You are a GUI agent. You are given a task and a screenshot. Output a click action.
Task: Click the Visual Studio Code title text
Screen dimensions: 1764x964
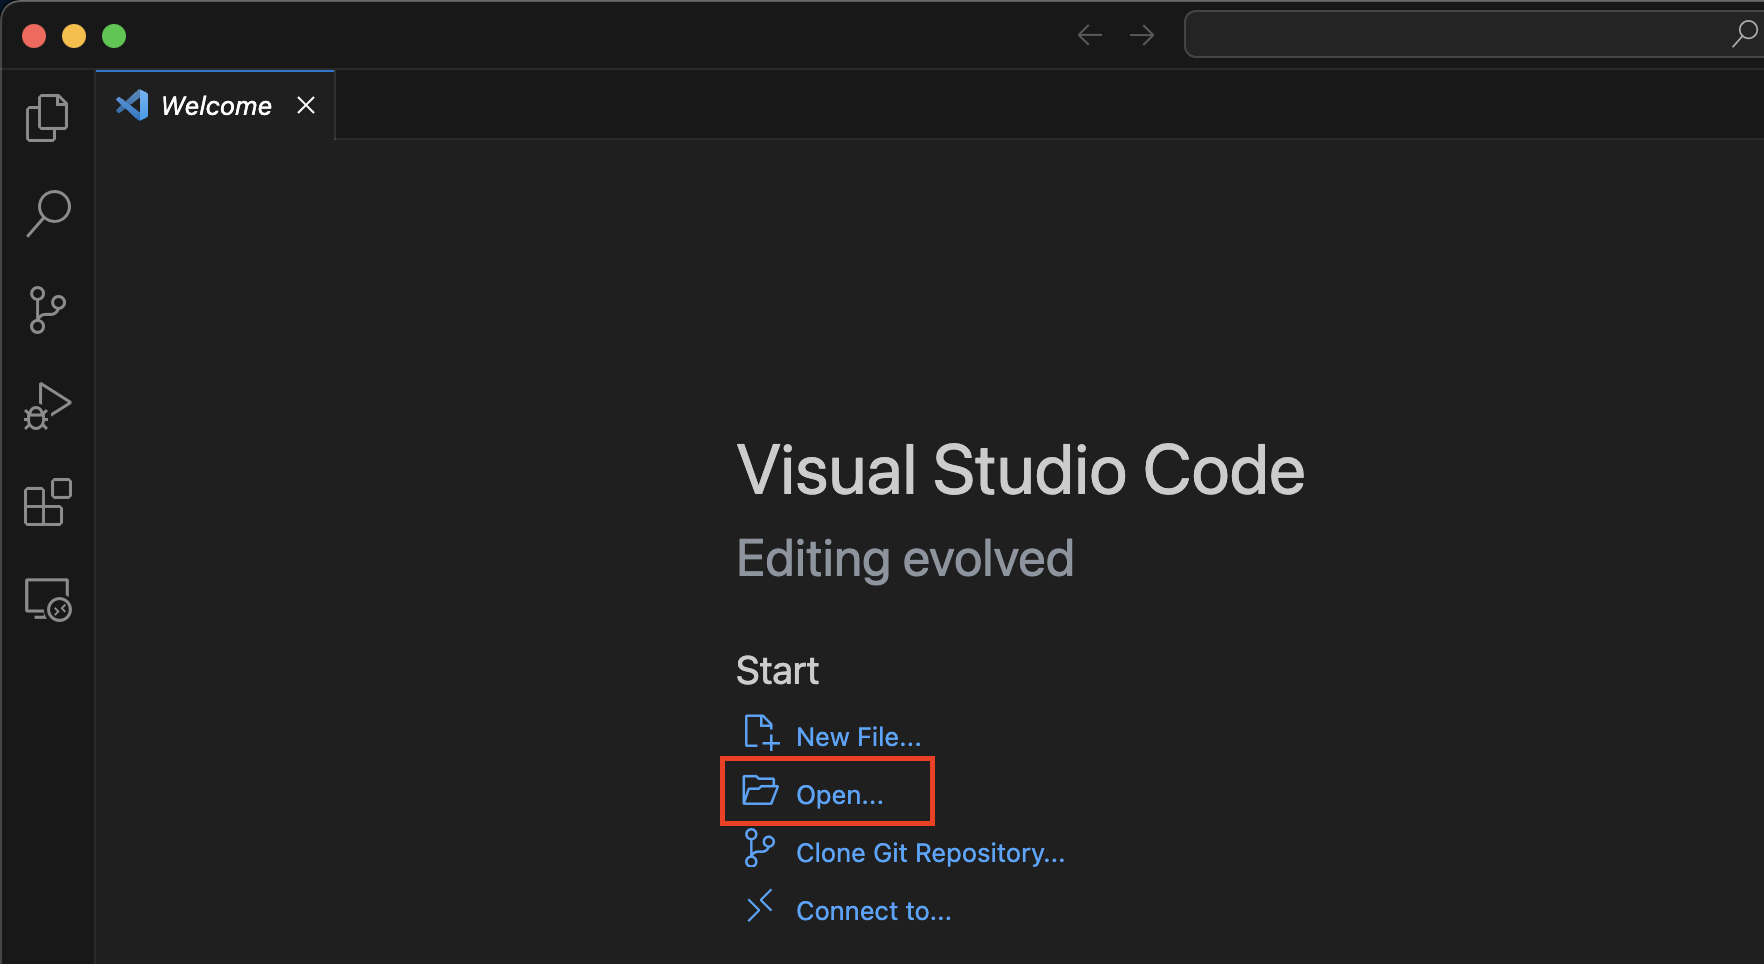[x=1020, y=471]
